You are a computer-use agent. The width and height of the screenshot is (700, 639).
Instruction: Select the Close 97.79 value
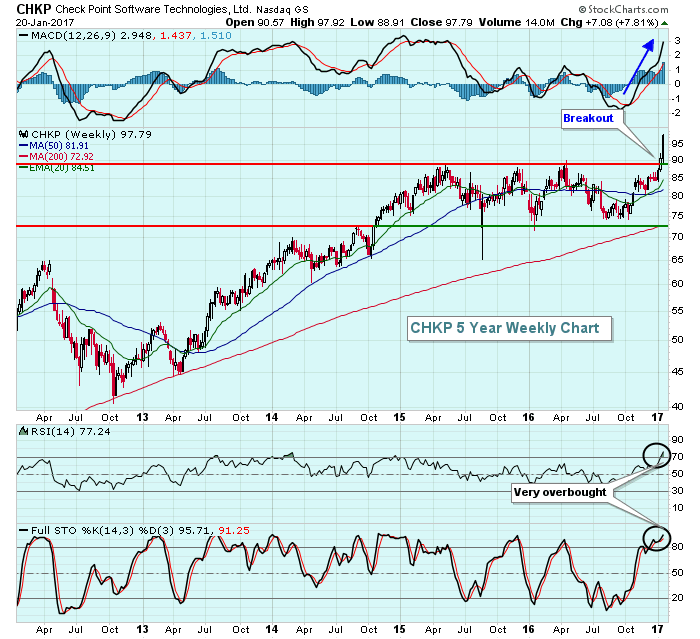click(442, 22)
